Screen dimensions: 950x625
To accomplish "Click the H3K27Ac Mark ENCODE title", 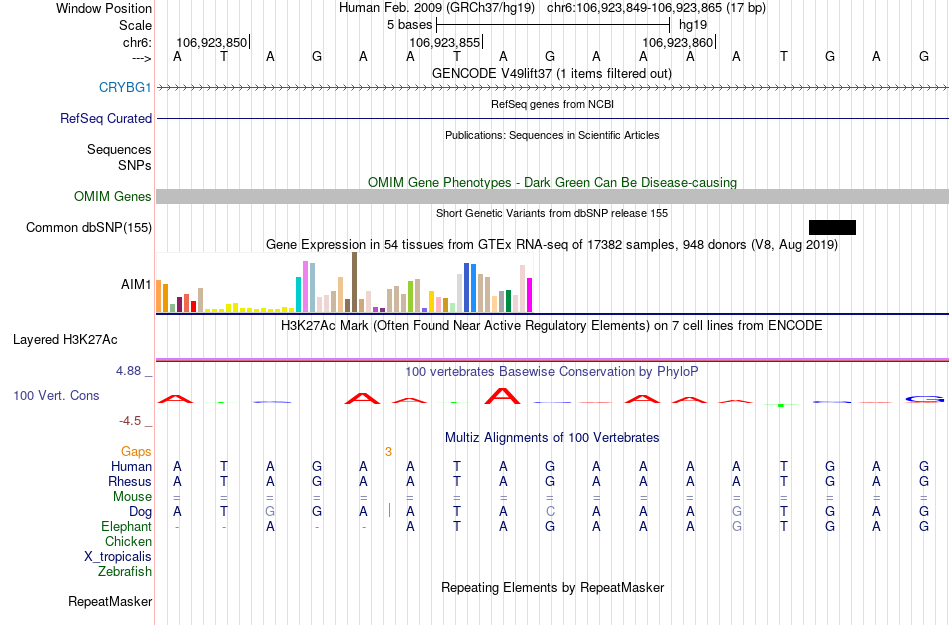I will (x=552, y=326).
